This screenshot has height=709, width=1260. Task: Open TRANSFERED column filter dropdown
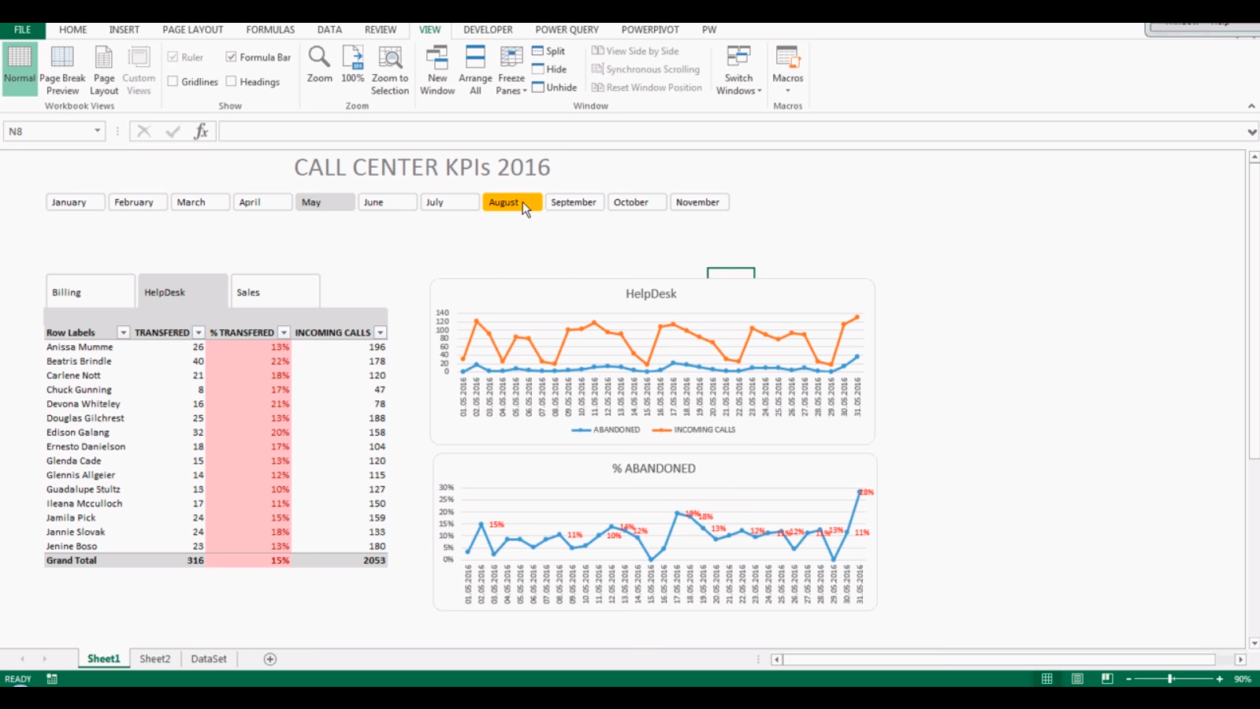pos(199,332)
